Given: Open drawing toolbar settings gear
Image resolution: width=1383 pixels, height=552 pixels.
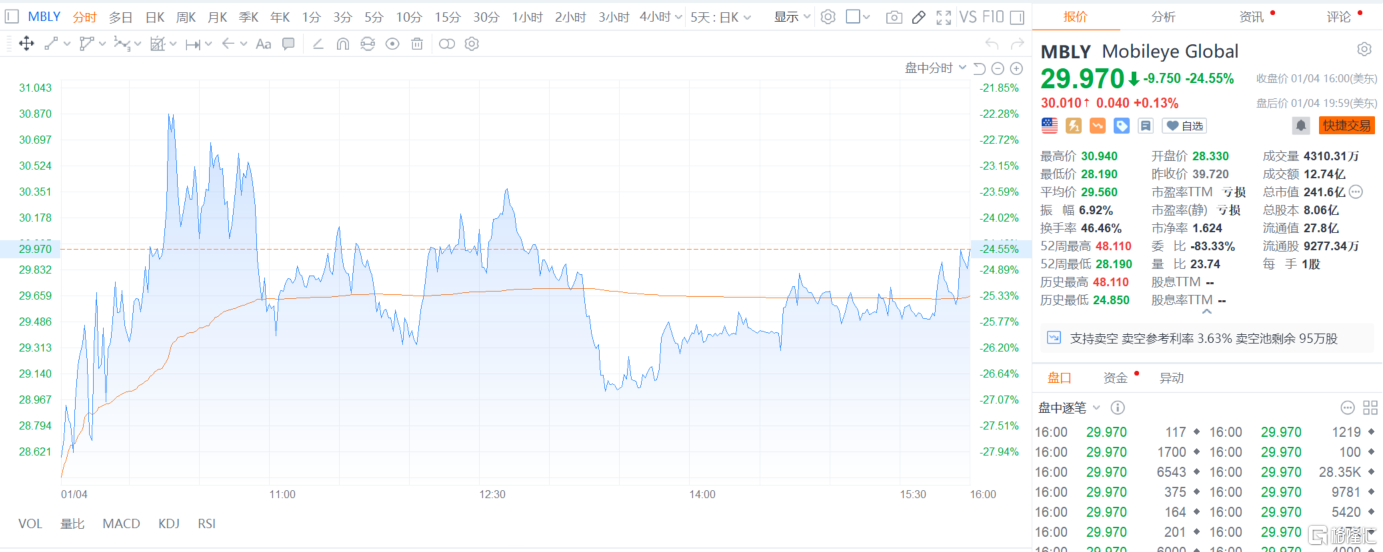Looking at the screenshot, I should pyautogui.click(x=471, y=44).
